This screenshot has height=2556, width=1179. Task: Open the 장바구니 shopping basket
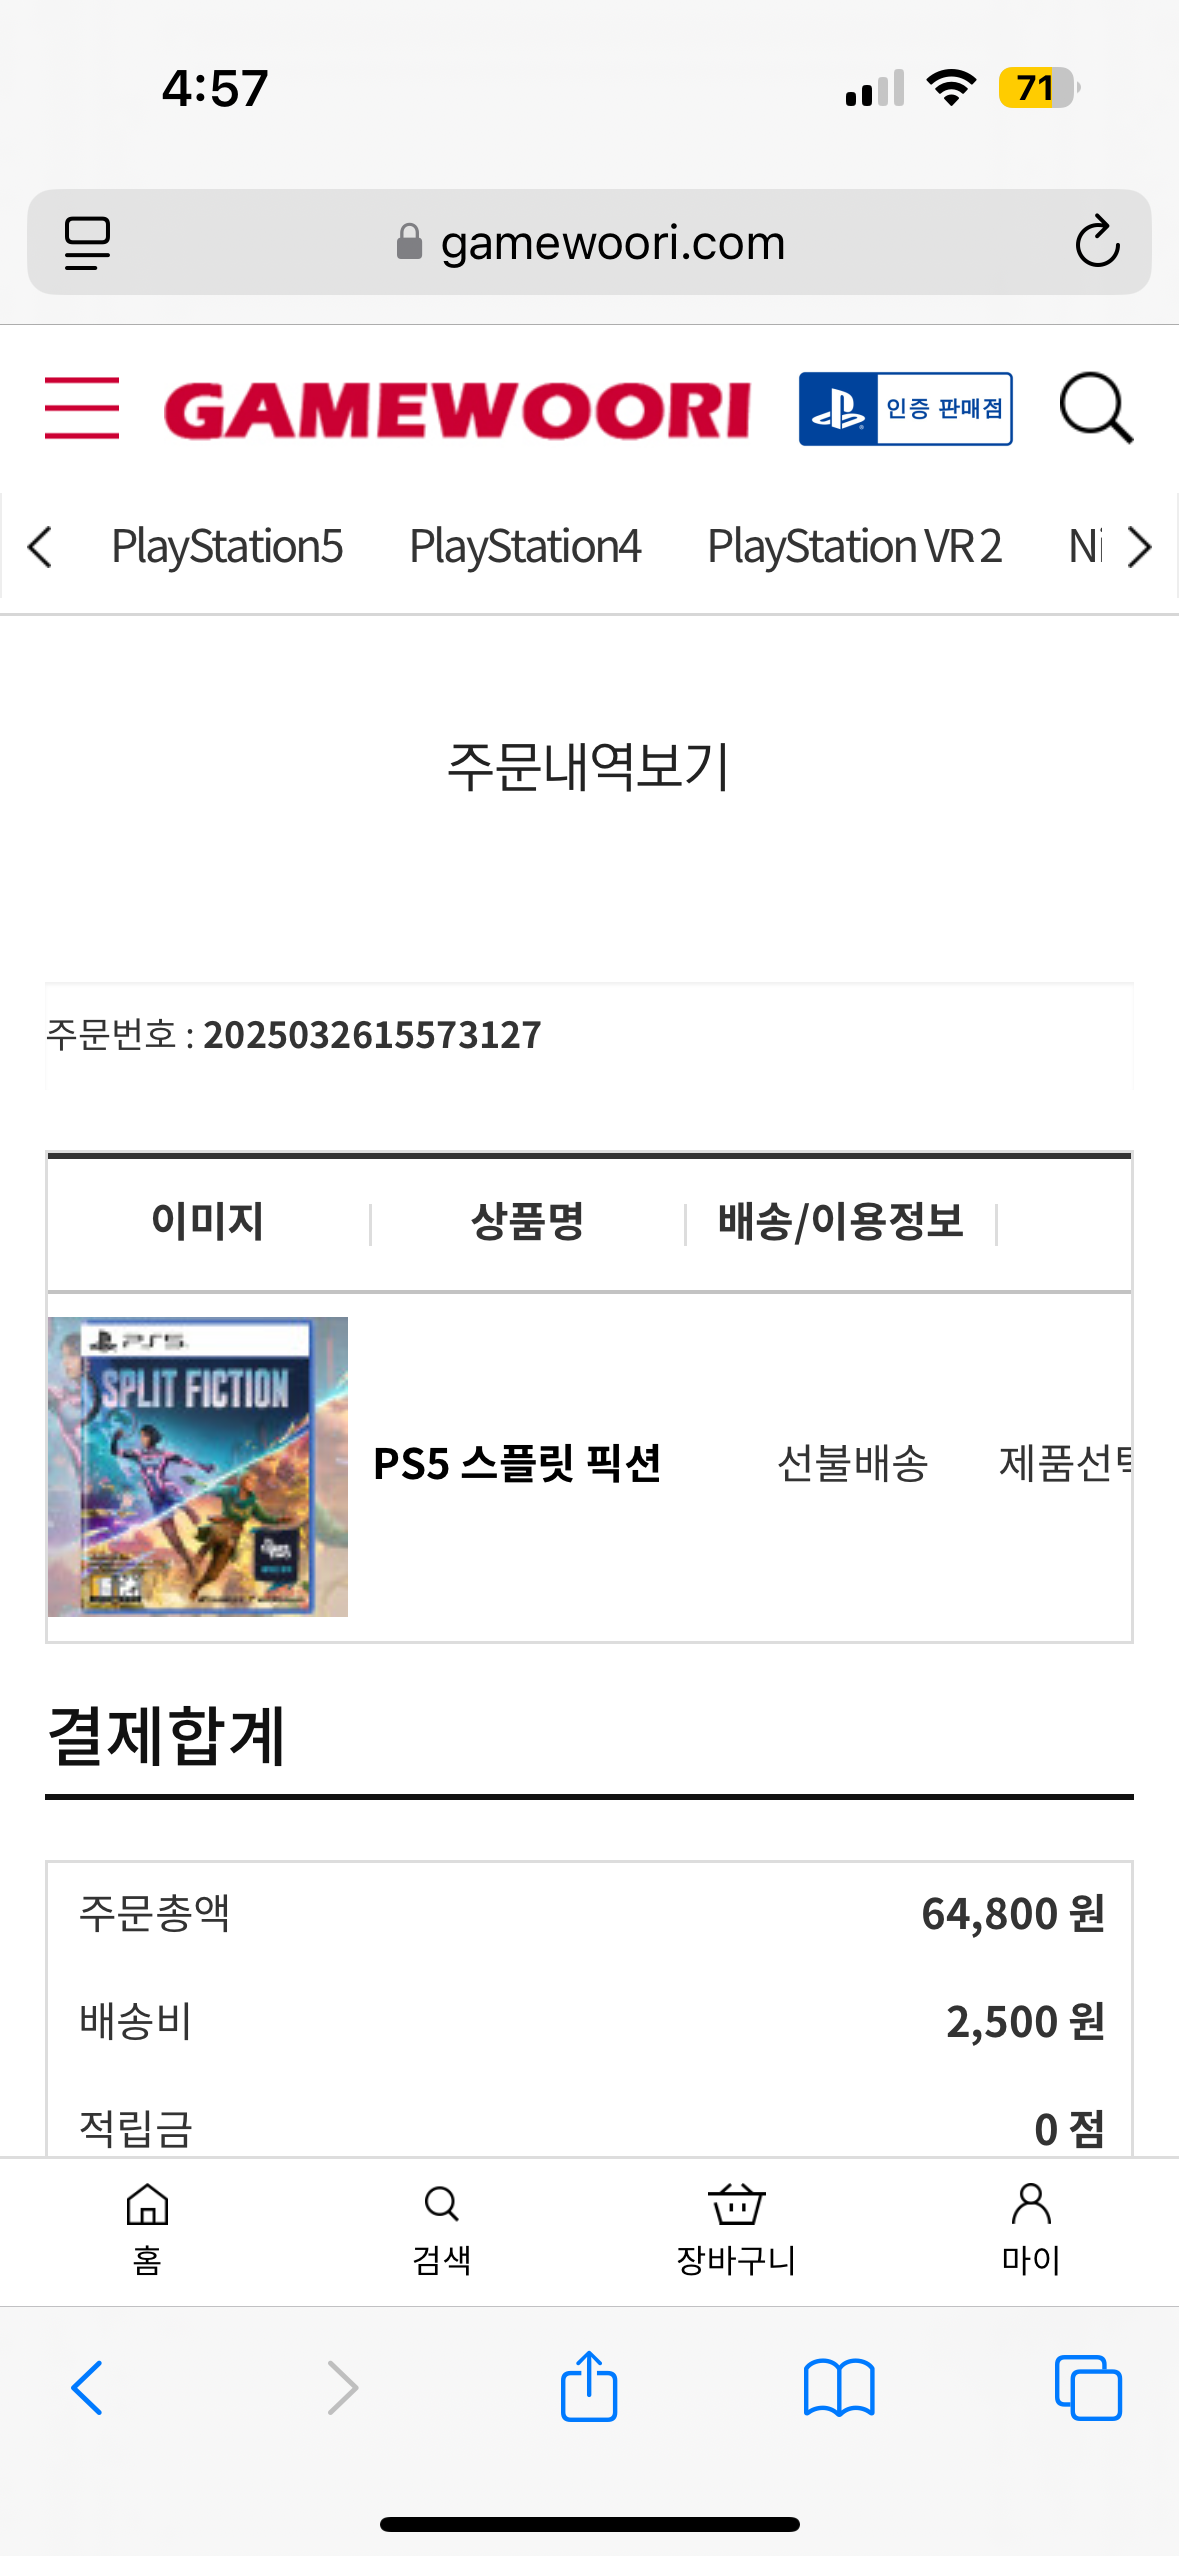click(736, 2229)
